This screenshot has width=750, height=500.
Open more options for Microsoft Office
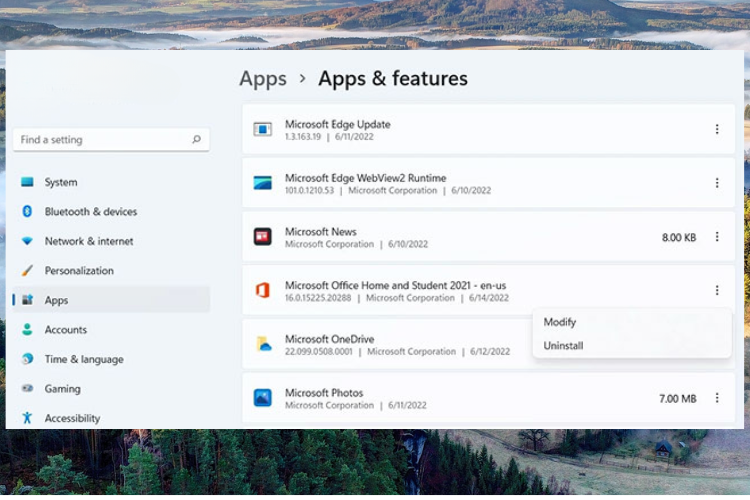pos(717,290)
